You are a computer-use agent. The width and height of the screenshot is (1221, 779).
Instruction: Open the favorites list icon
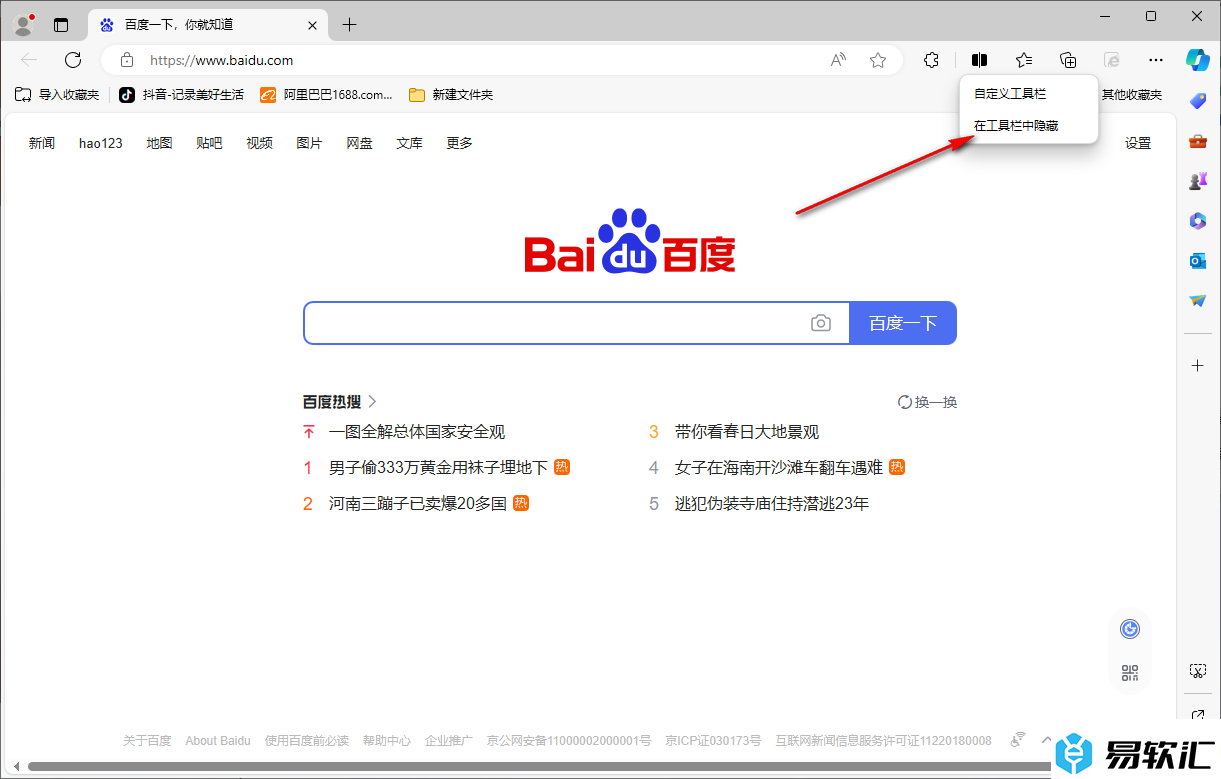click(x=1024, y=60)
